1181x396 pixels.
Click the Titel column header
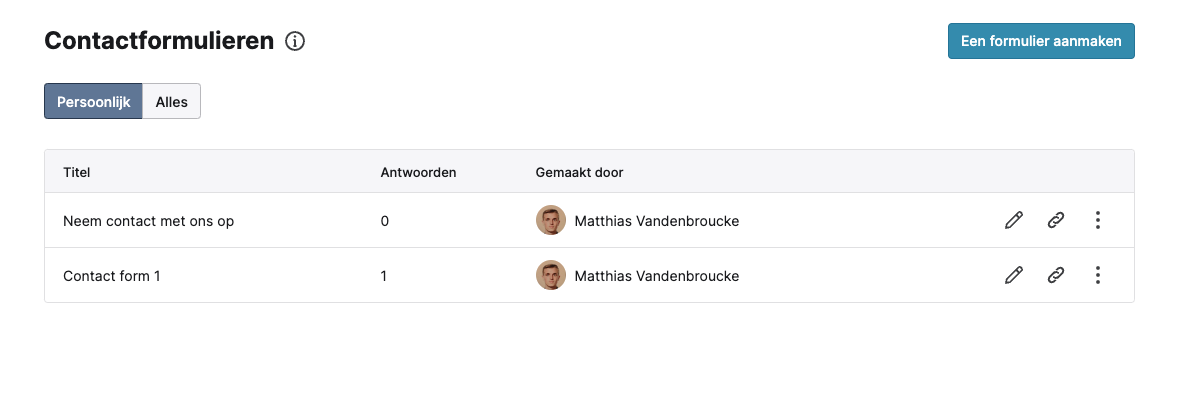(x=77, y=172)
